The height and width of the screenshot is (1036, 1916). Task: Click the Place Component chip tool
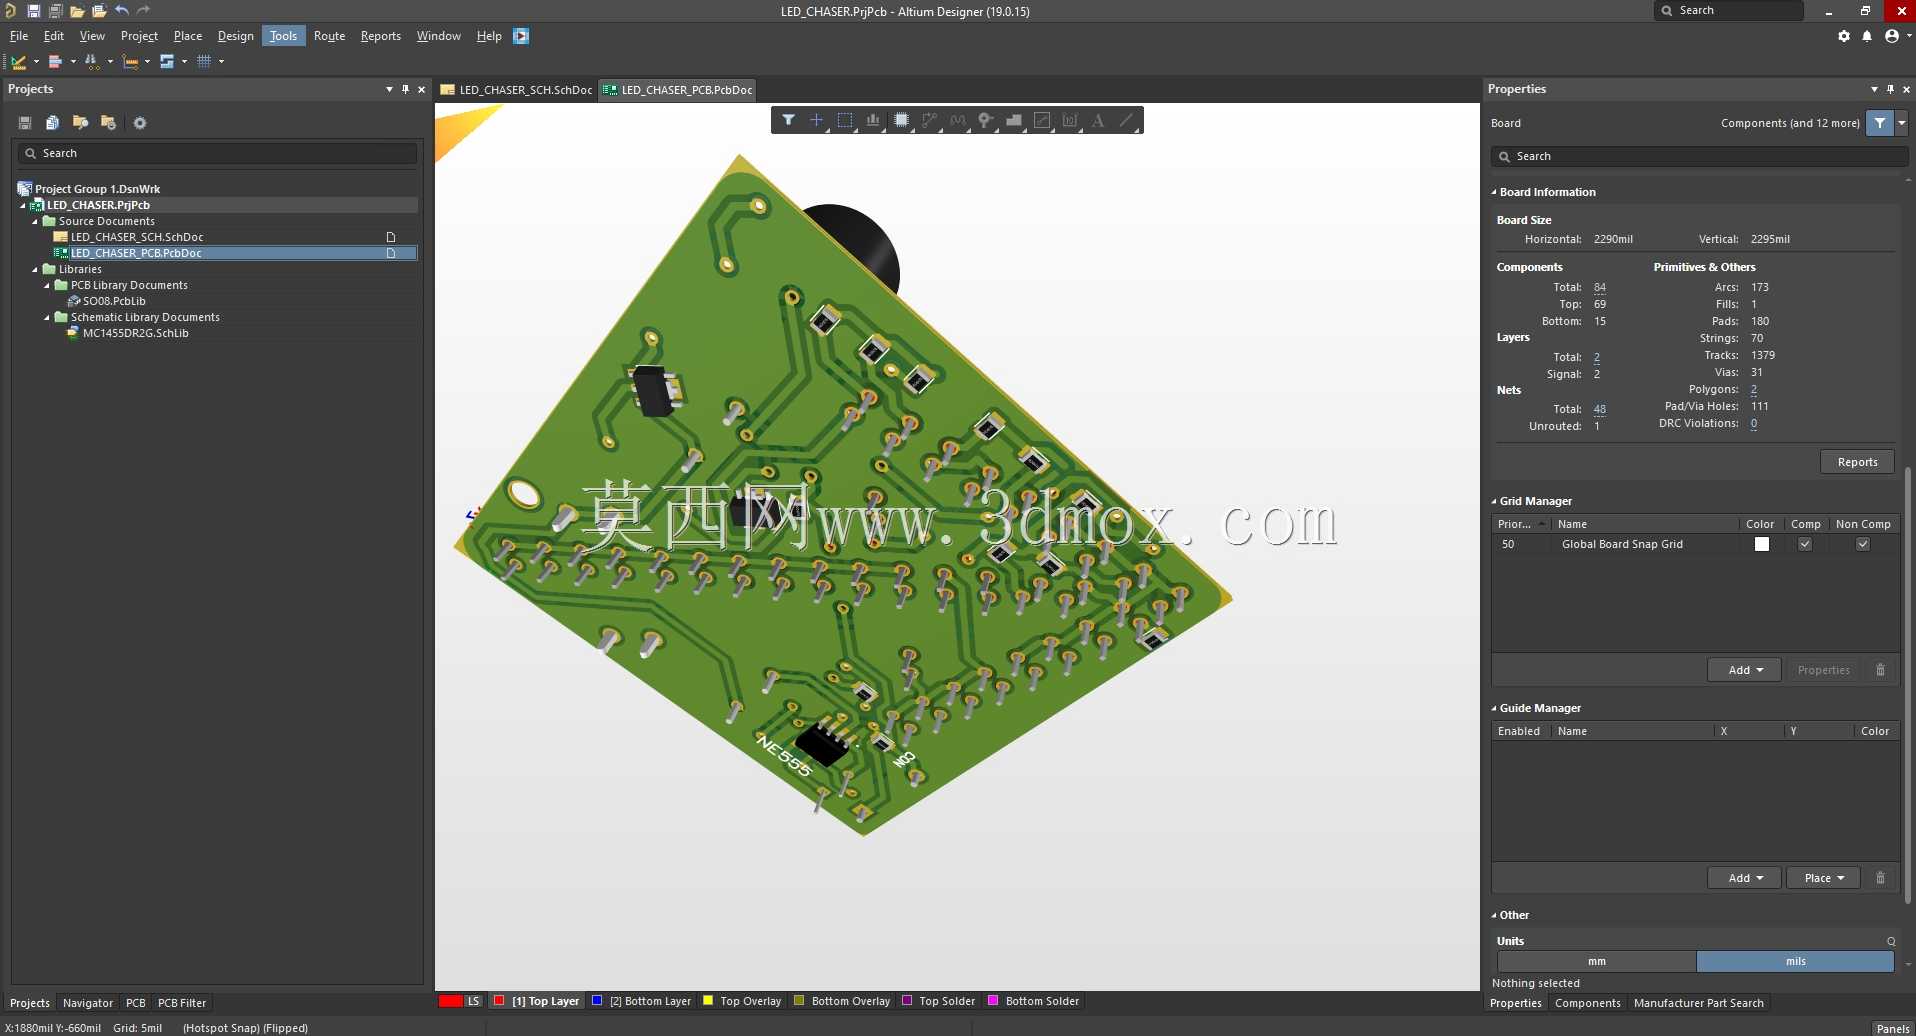(x=901, y=120)
